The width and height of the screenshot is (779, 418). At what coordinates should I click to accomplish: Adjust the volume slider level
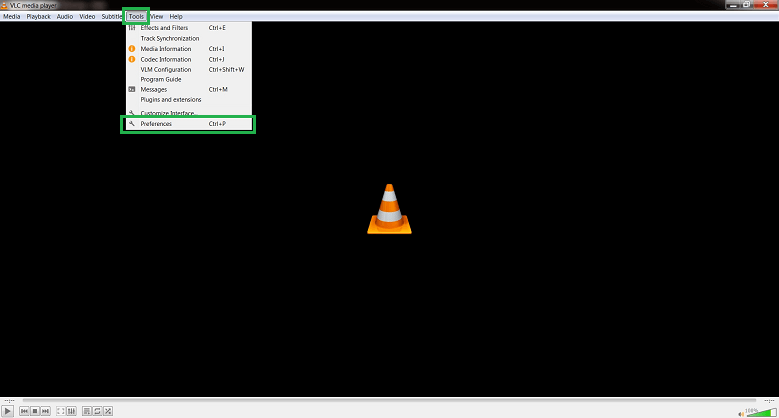pos(761,412)
